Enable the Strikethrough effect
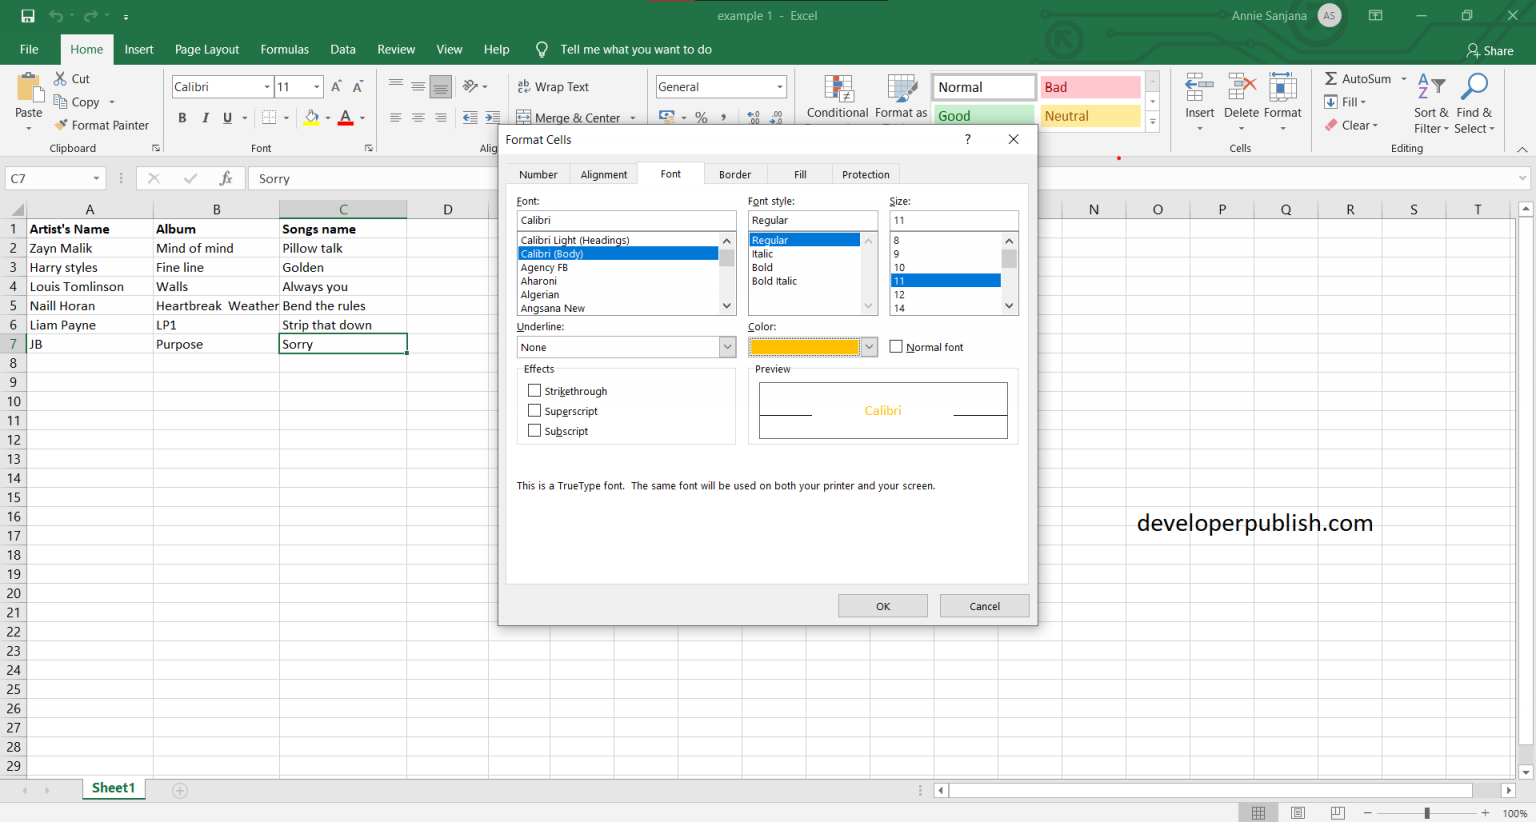Screen dimensions: 1536x822 pyautogui.click(x=535, y=390)
